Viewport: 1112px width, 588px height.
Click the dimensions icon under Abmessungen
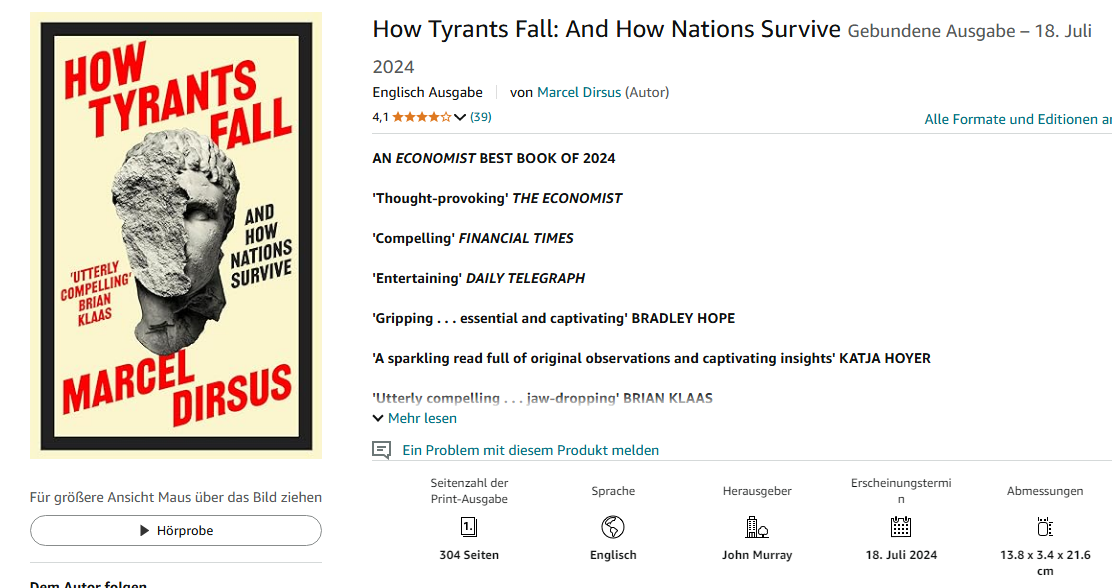click(x=1045, y=526)
